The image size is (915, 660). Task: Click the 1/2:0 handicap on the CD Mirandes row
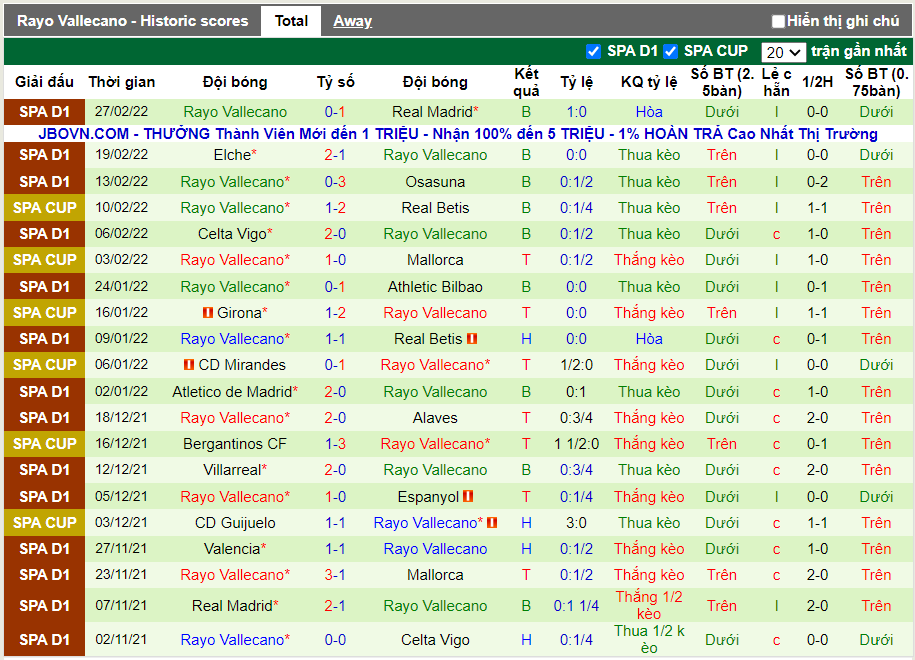577,365
